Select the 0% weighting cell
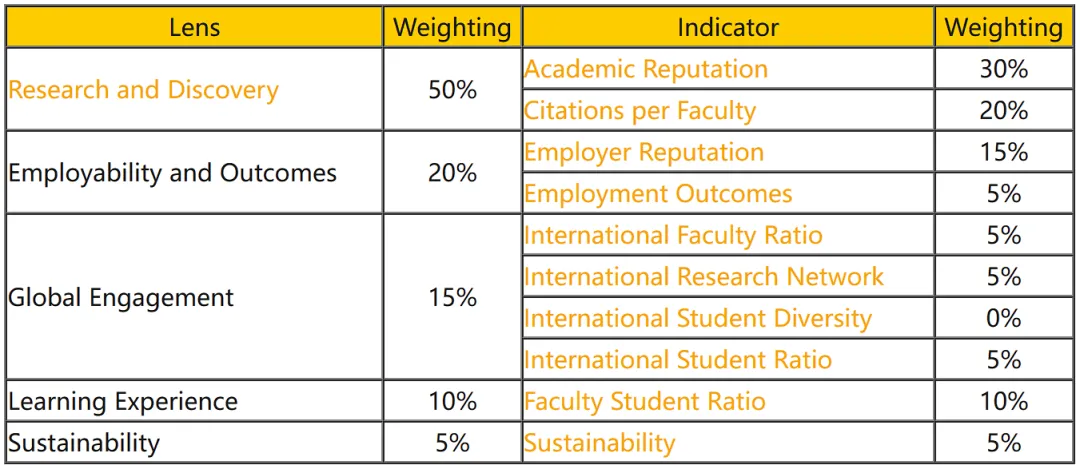1080x469 pixels. [1004, 318]
